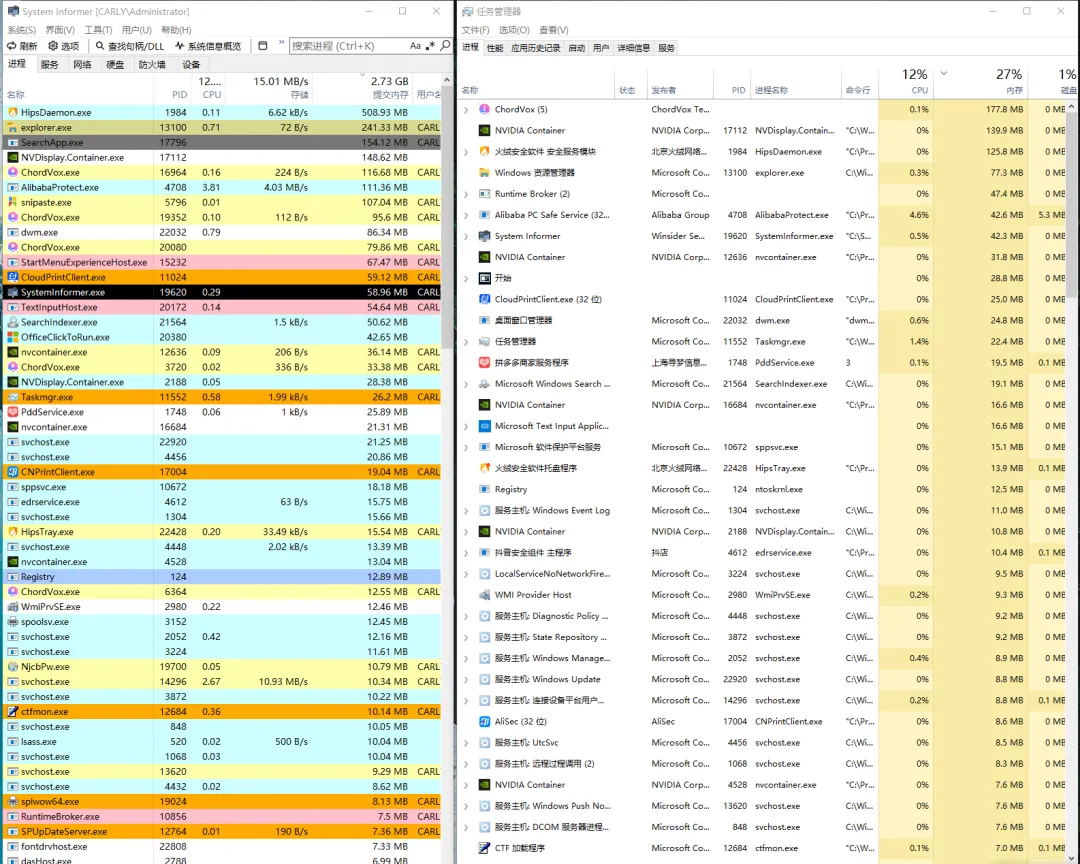Screen dimensions: 1080x864
Task: Click the CTF 加载程序 icon in Task Manager
Action: click(484, 848)
